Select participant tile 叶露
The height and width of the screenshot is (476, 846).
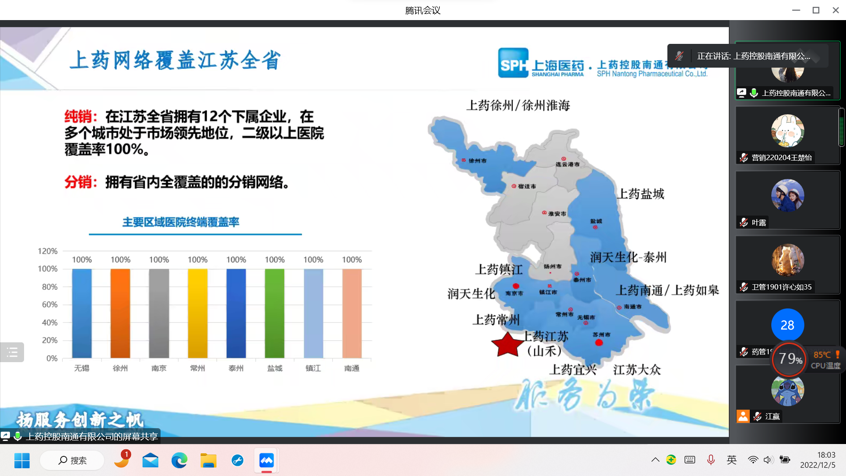787,200
